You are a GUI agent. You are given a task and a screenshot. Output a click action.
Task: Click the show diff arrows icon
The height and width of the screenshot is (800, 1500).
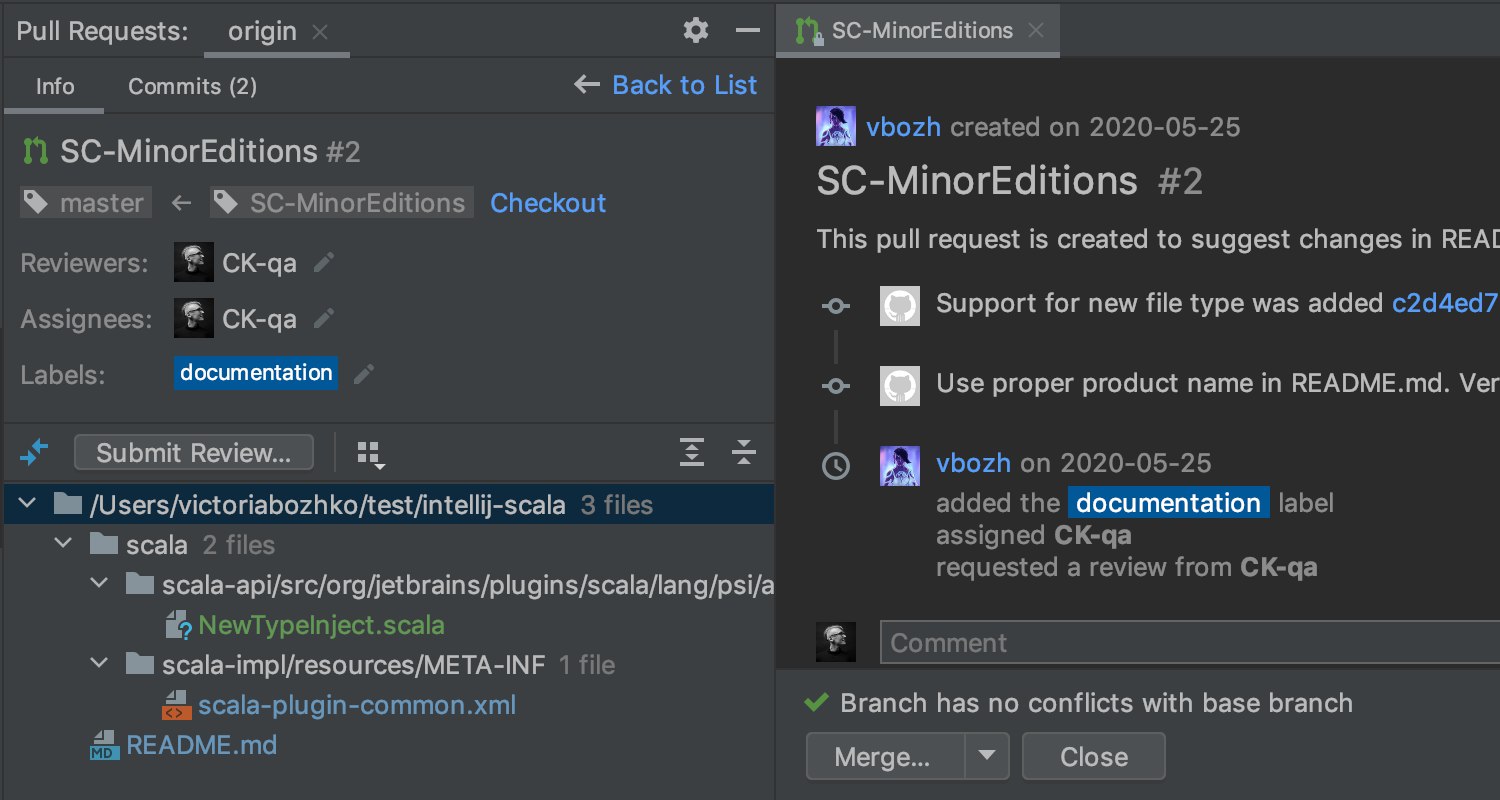[x=33, y=453]
